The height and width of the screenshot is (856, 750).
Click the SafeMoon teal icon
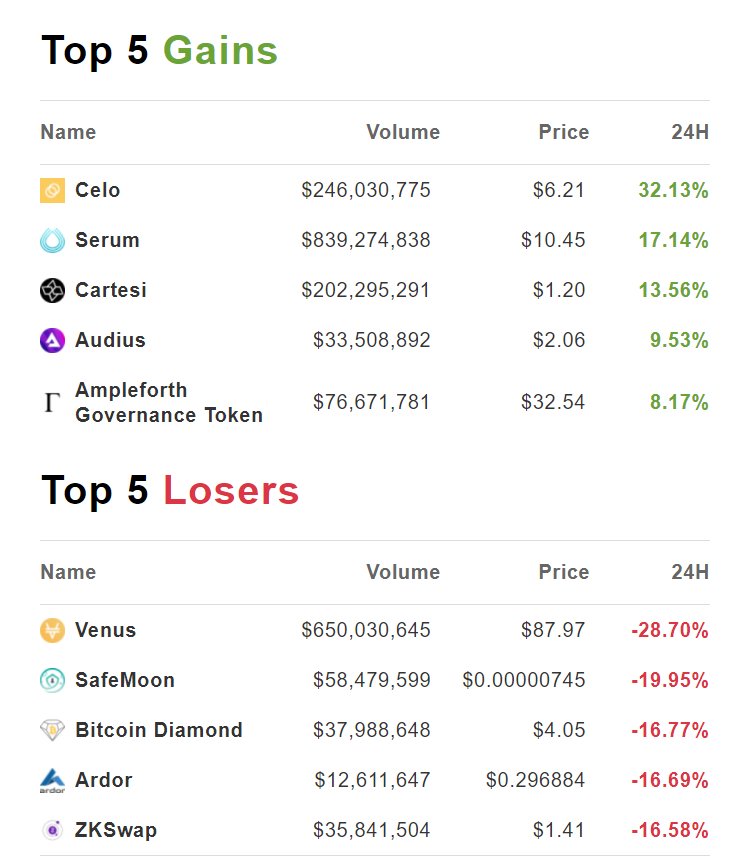[x=52, y=680]
